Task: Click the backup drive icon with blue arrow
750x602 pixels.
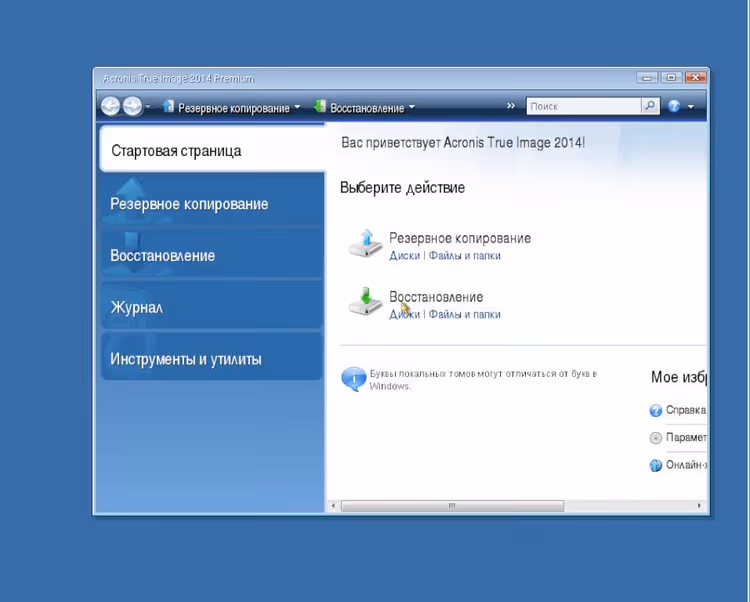Action: (x=365, y=243)
